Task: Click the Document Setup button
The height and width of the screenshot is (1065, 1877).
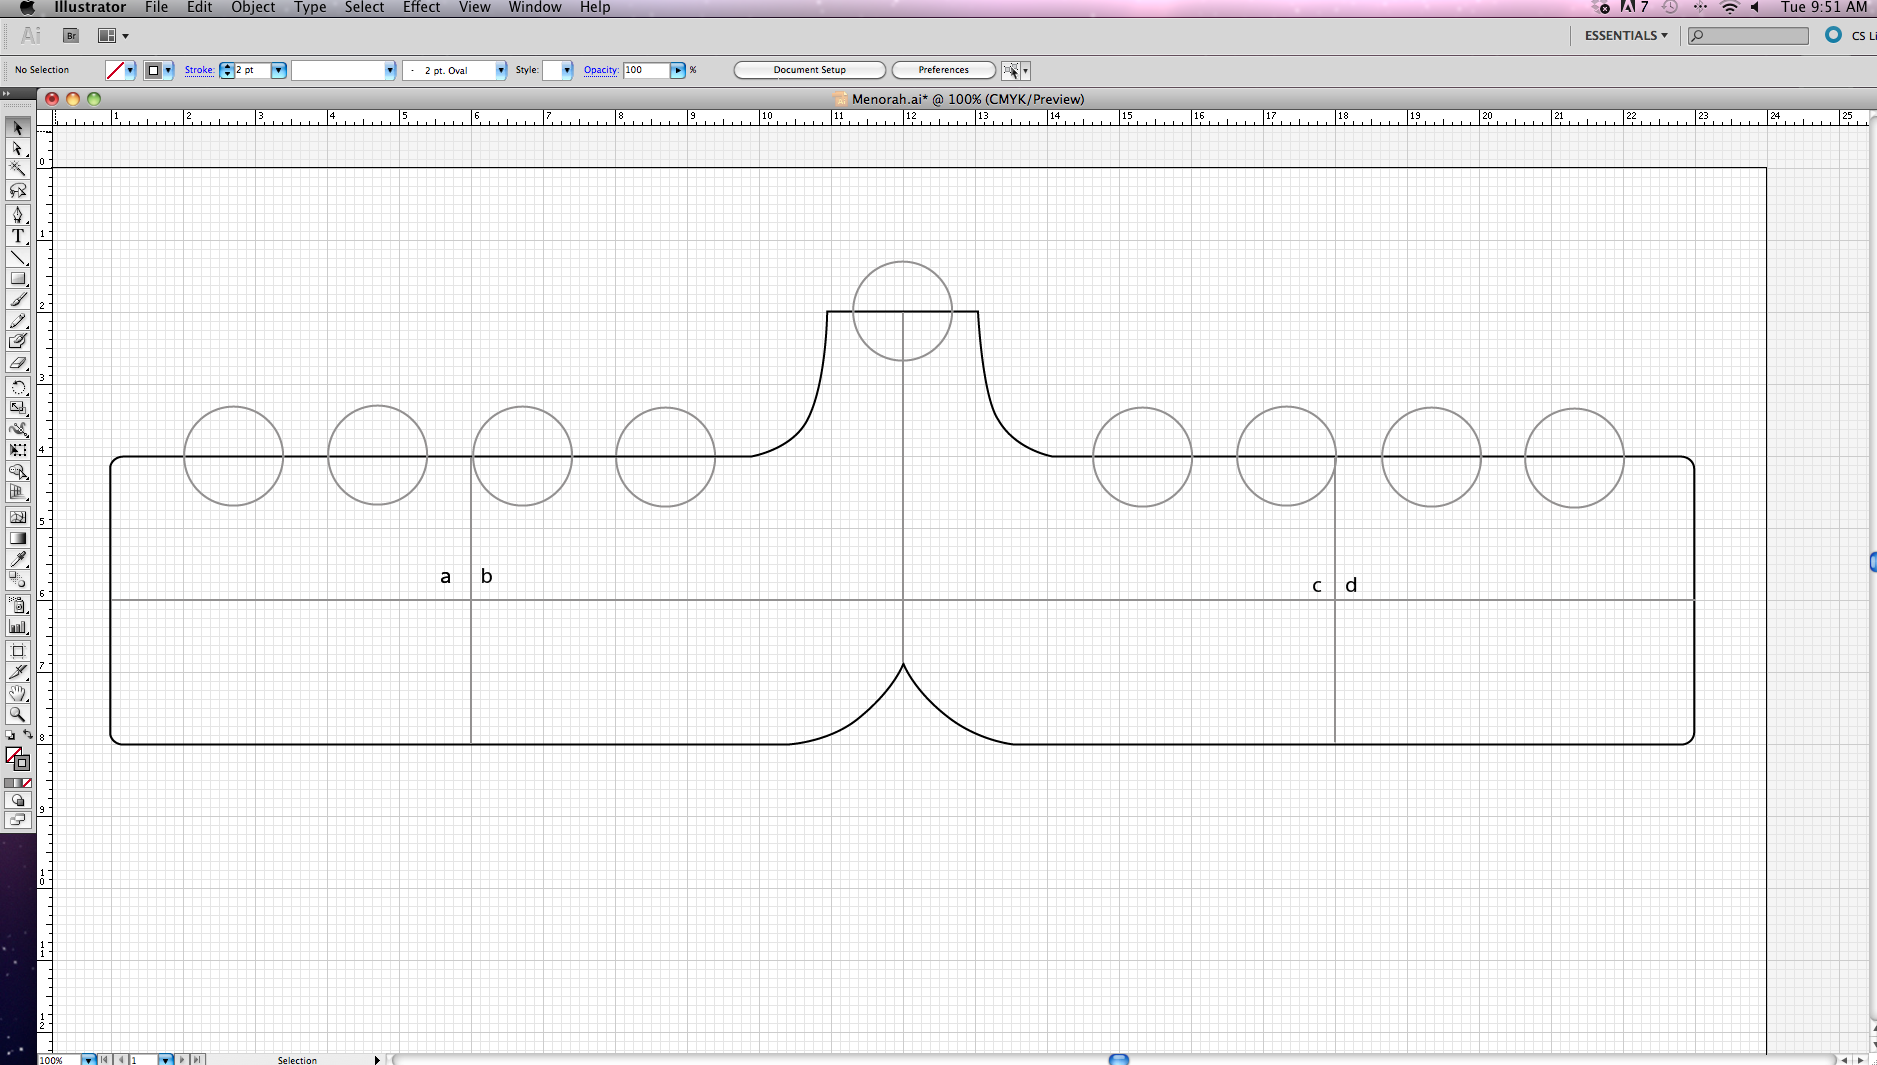Action: (808, 70)
